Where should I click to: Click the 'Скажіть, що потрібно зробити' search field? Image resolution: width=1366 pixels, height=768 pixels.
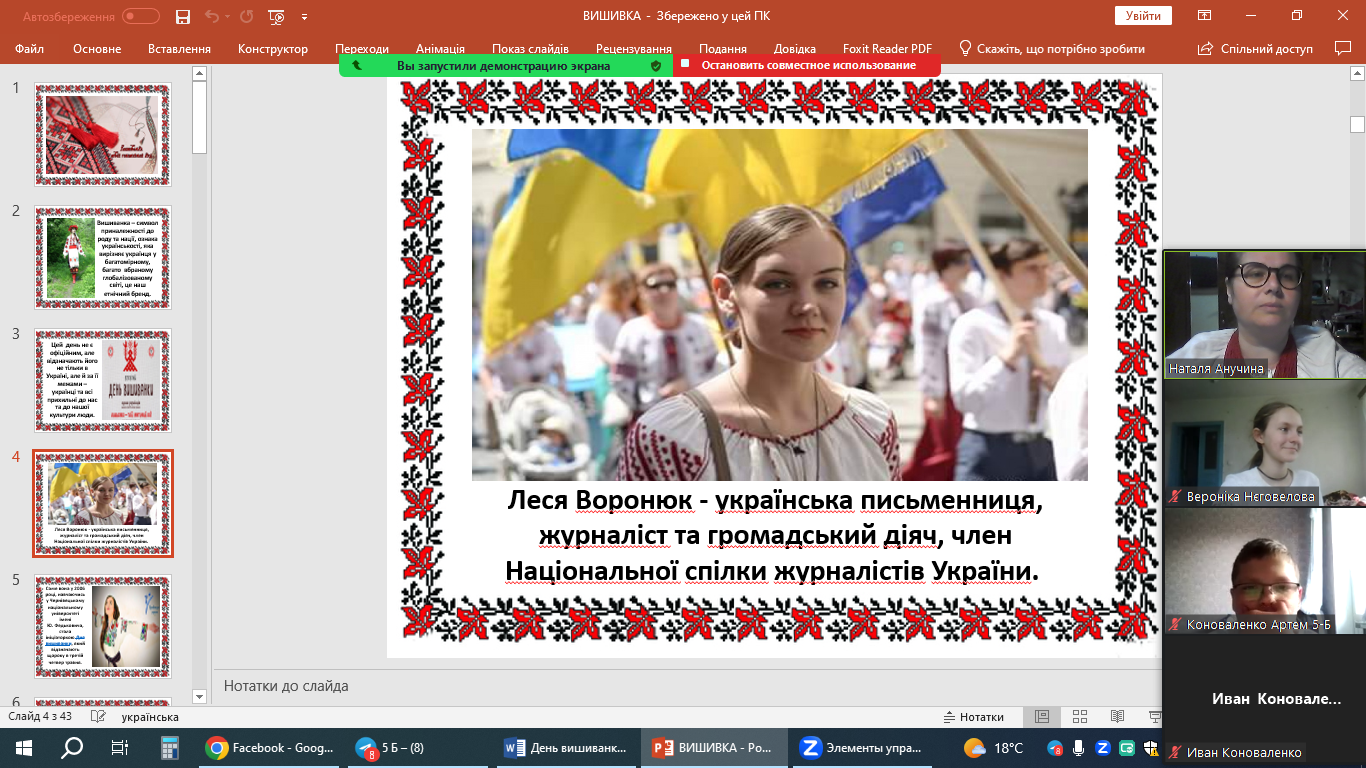click(x=1052, y=48)
